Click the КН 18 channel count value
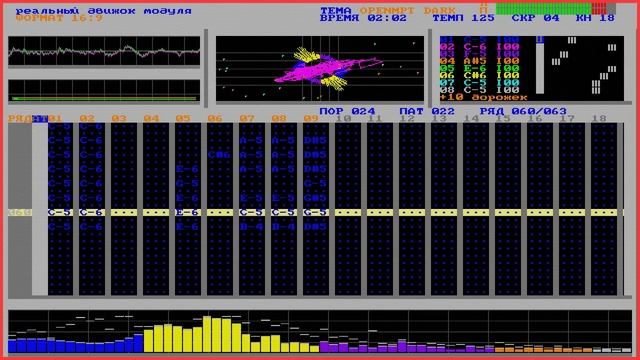Screen dimensions: 640x360 (595, 18)
